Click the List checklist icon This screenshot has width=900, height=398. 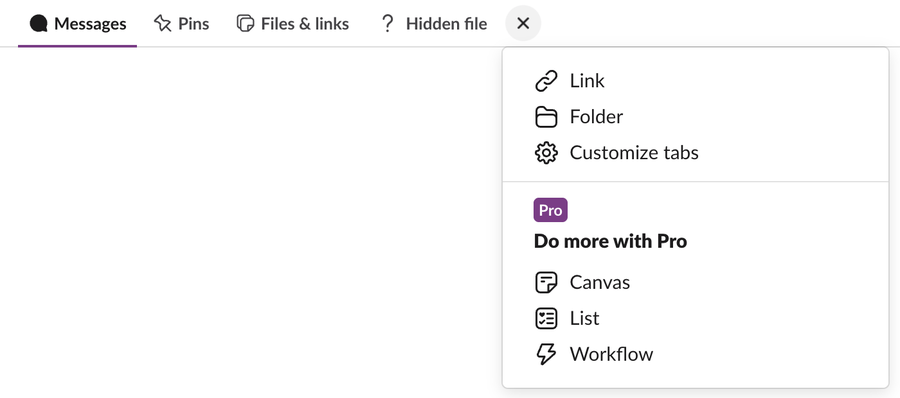[546, 318]
